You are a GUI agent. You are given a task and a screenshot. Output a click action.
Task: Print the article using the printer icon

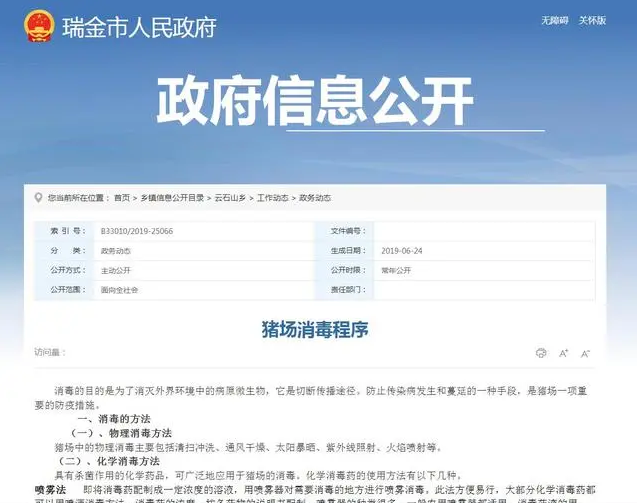point(541,353)
